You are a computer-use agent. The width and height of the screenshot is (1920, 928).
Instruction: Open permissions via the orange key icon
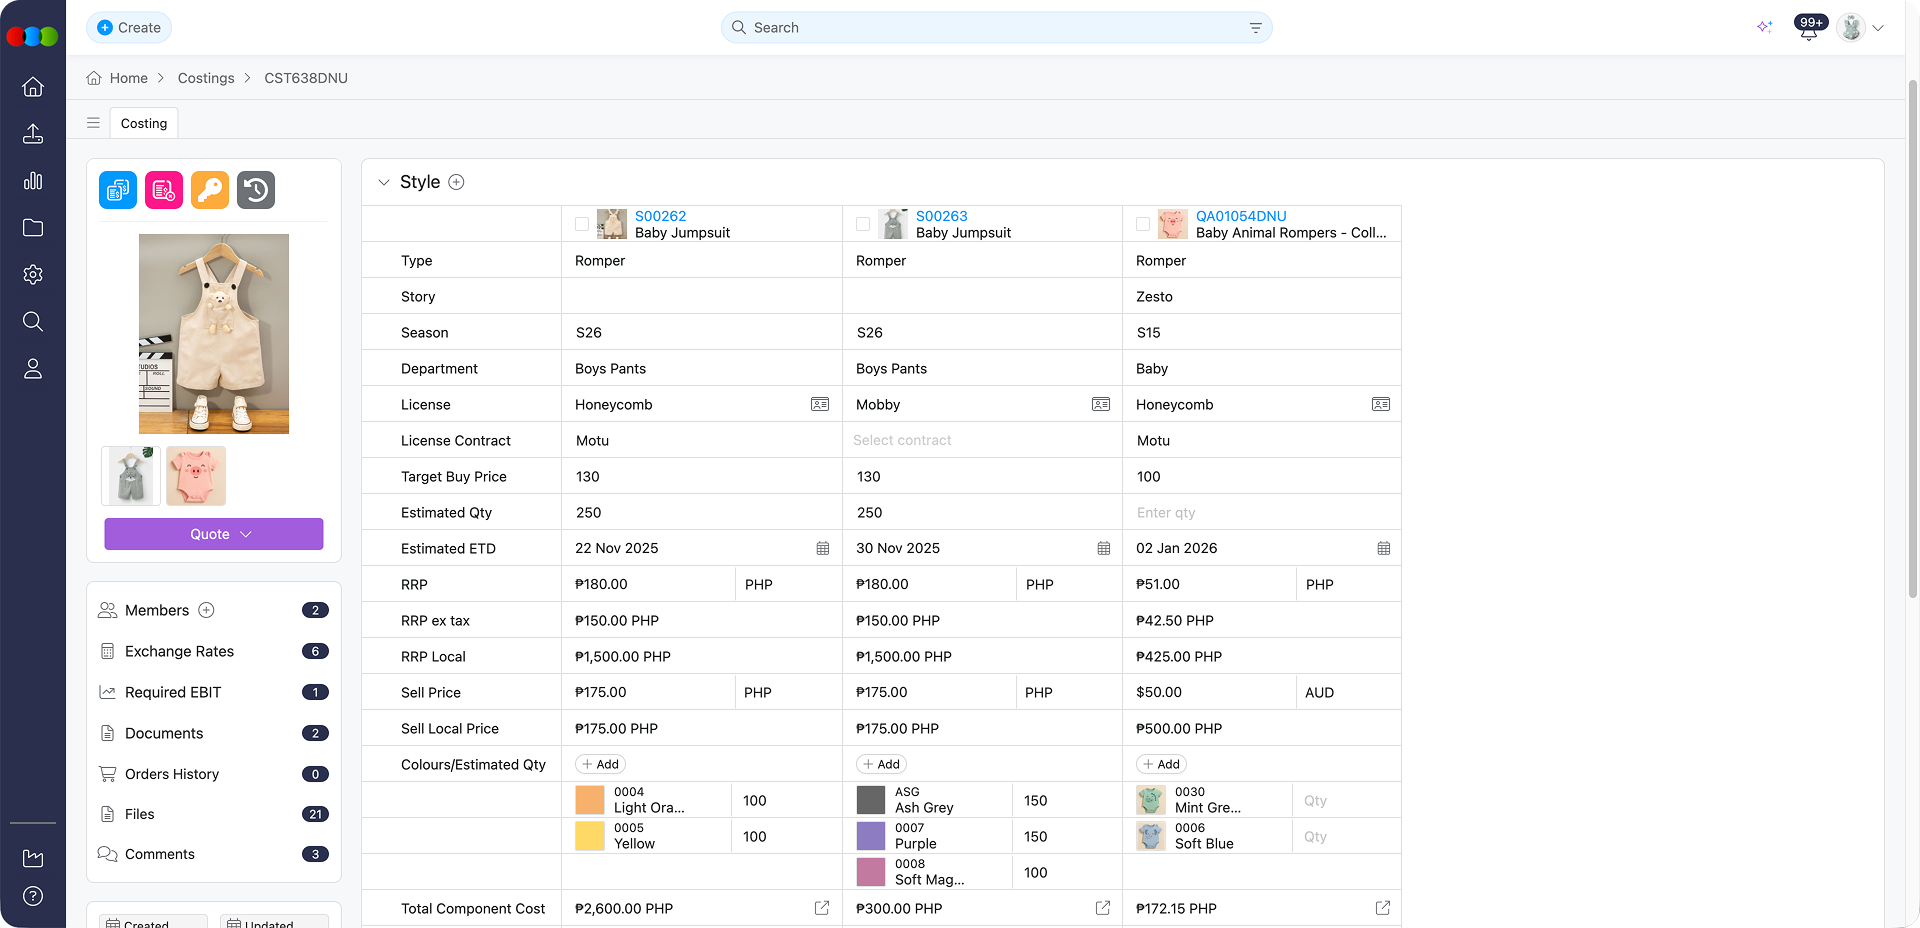coord(209,190)
